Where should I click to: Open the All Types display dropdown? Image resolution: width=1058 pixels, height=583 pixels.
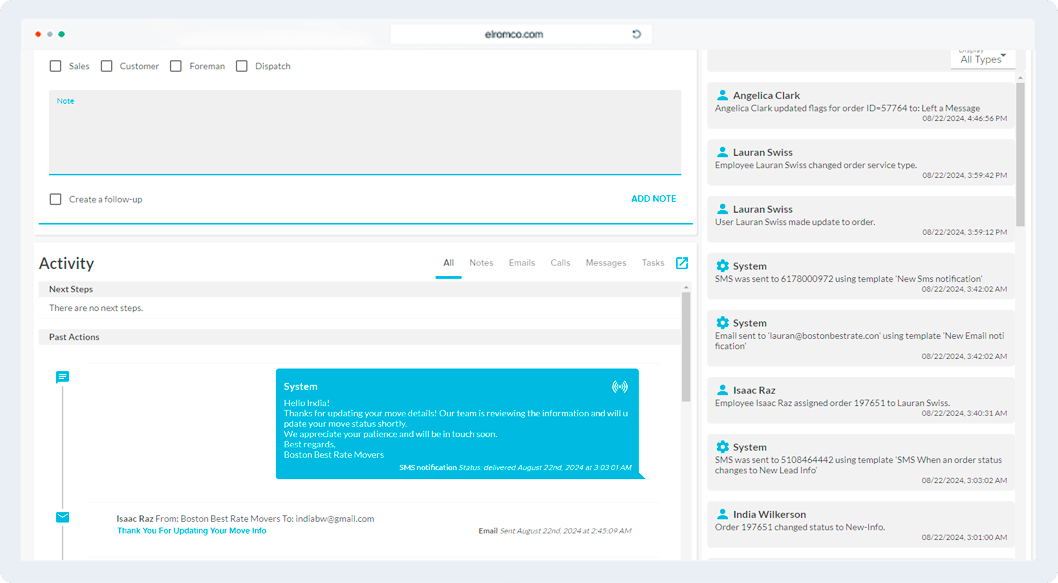[x=982, y=59]
